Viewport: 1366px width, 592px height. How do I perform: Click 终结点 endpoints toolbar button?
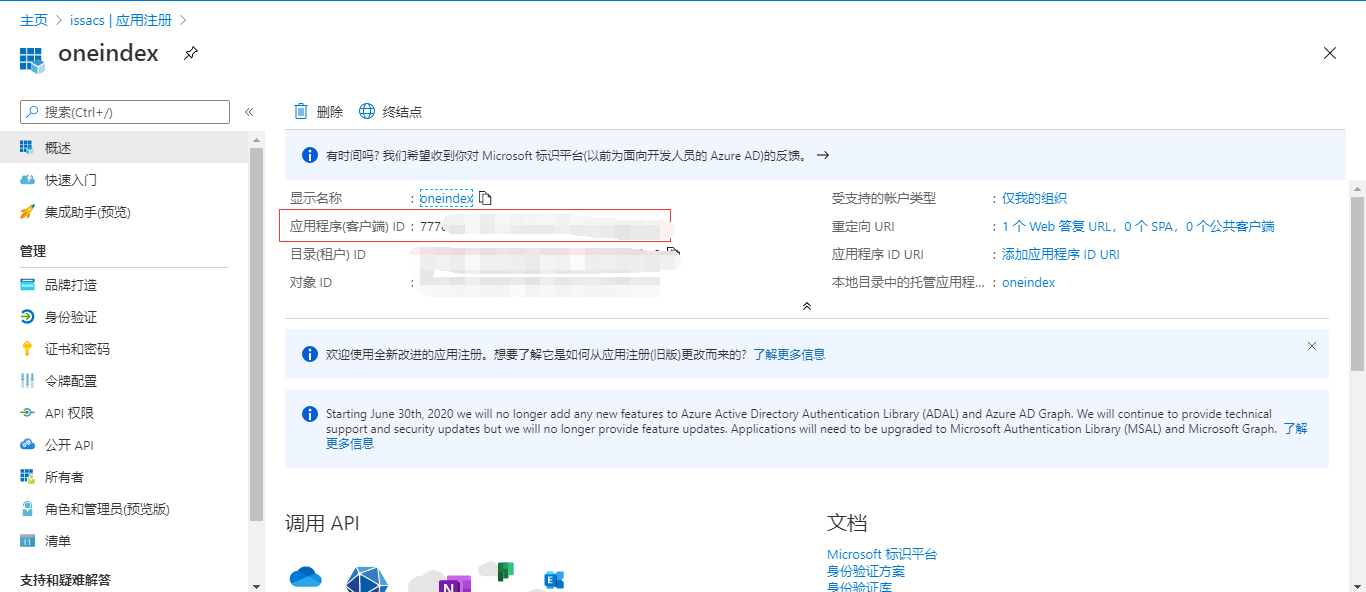390,111
